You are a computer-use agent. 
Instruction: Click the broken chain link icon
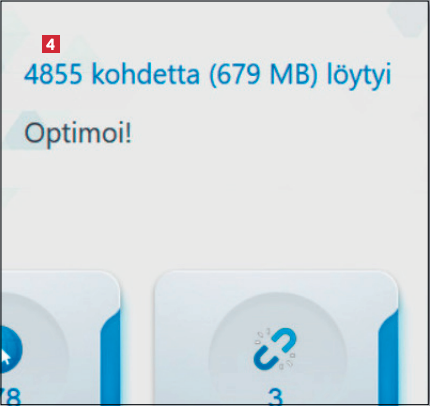275,349
